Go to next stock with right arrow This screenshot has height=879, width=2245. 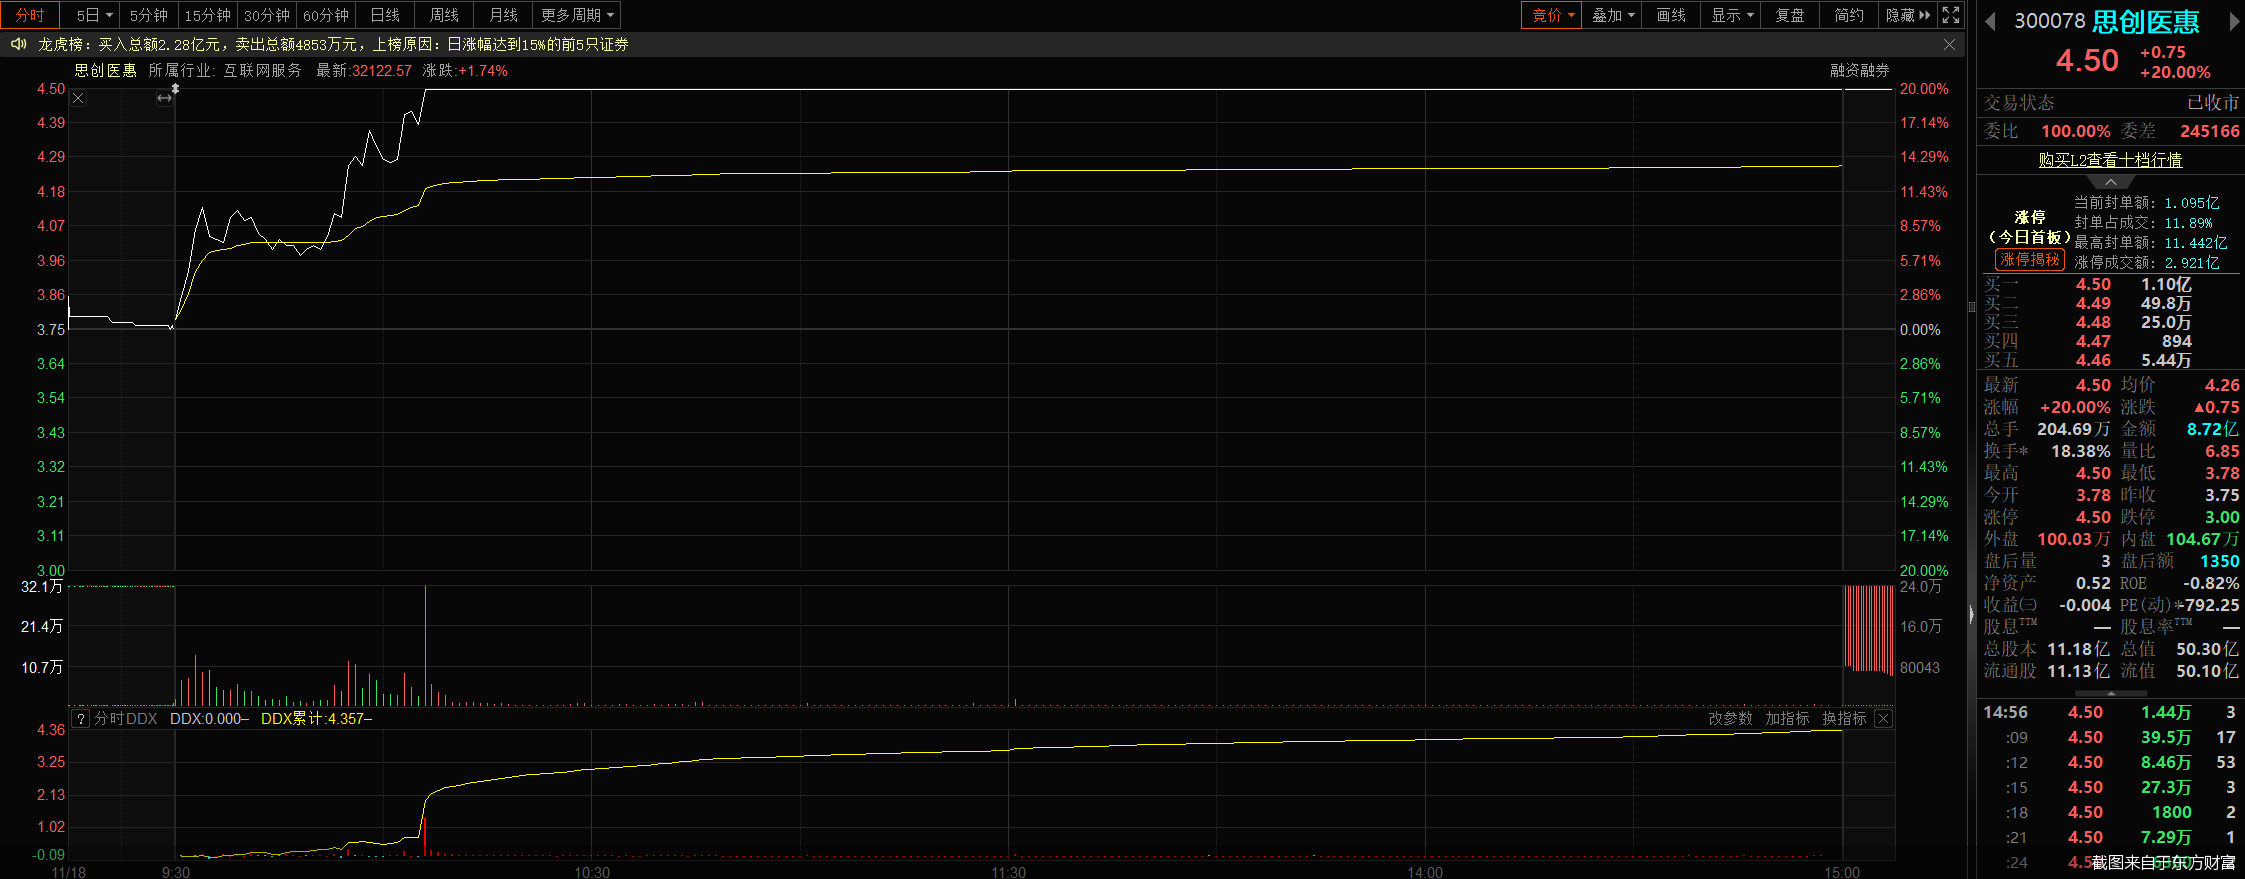point(2234,22)
